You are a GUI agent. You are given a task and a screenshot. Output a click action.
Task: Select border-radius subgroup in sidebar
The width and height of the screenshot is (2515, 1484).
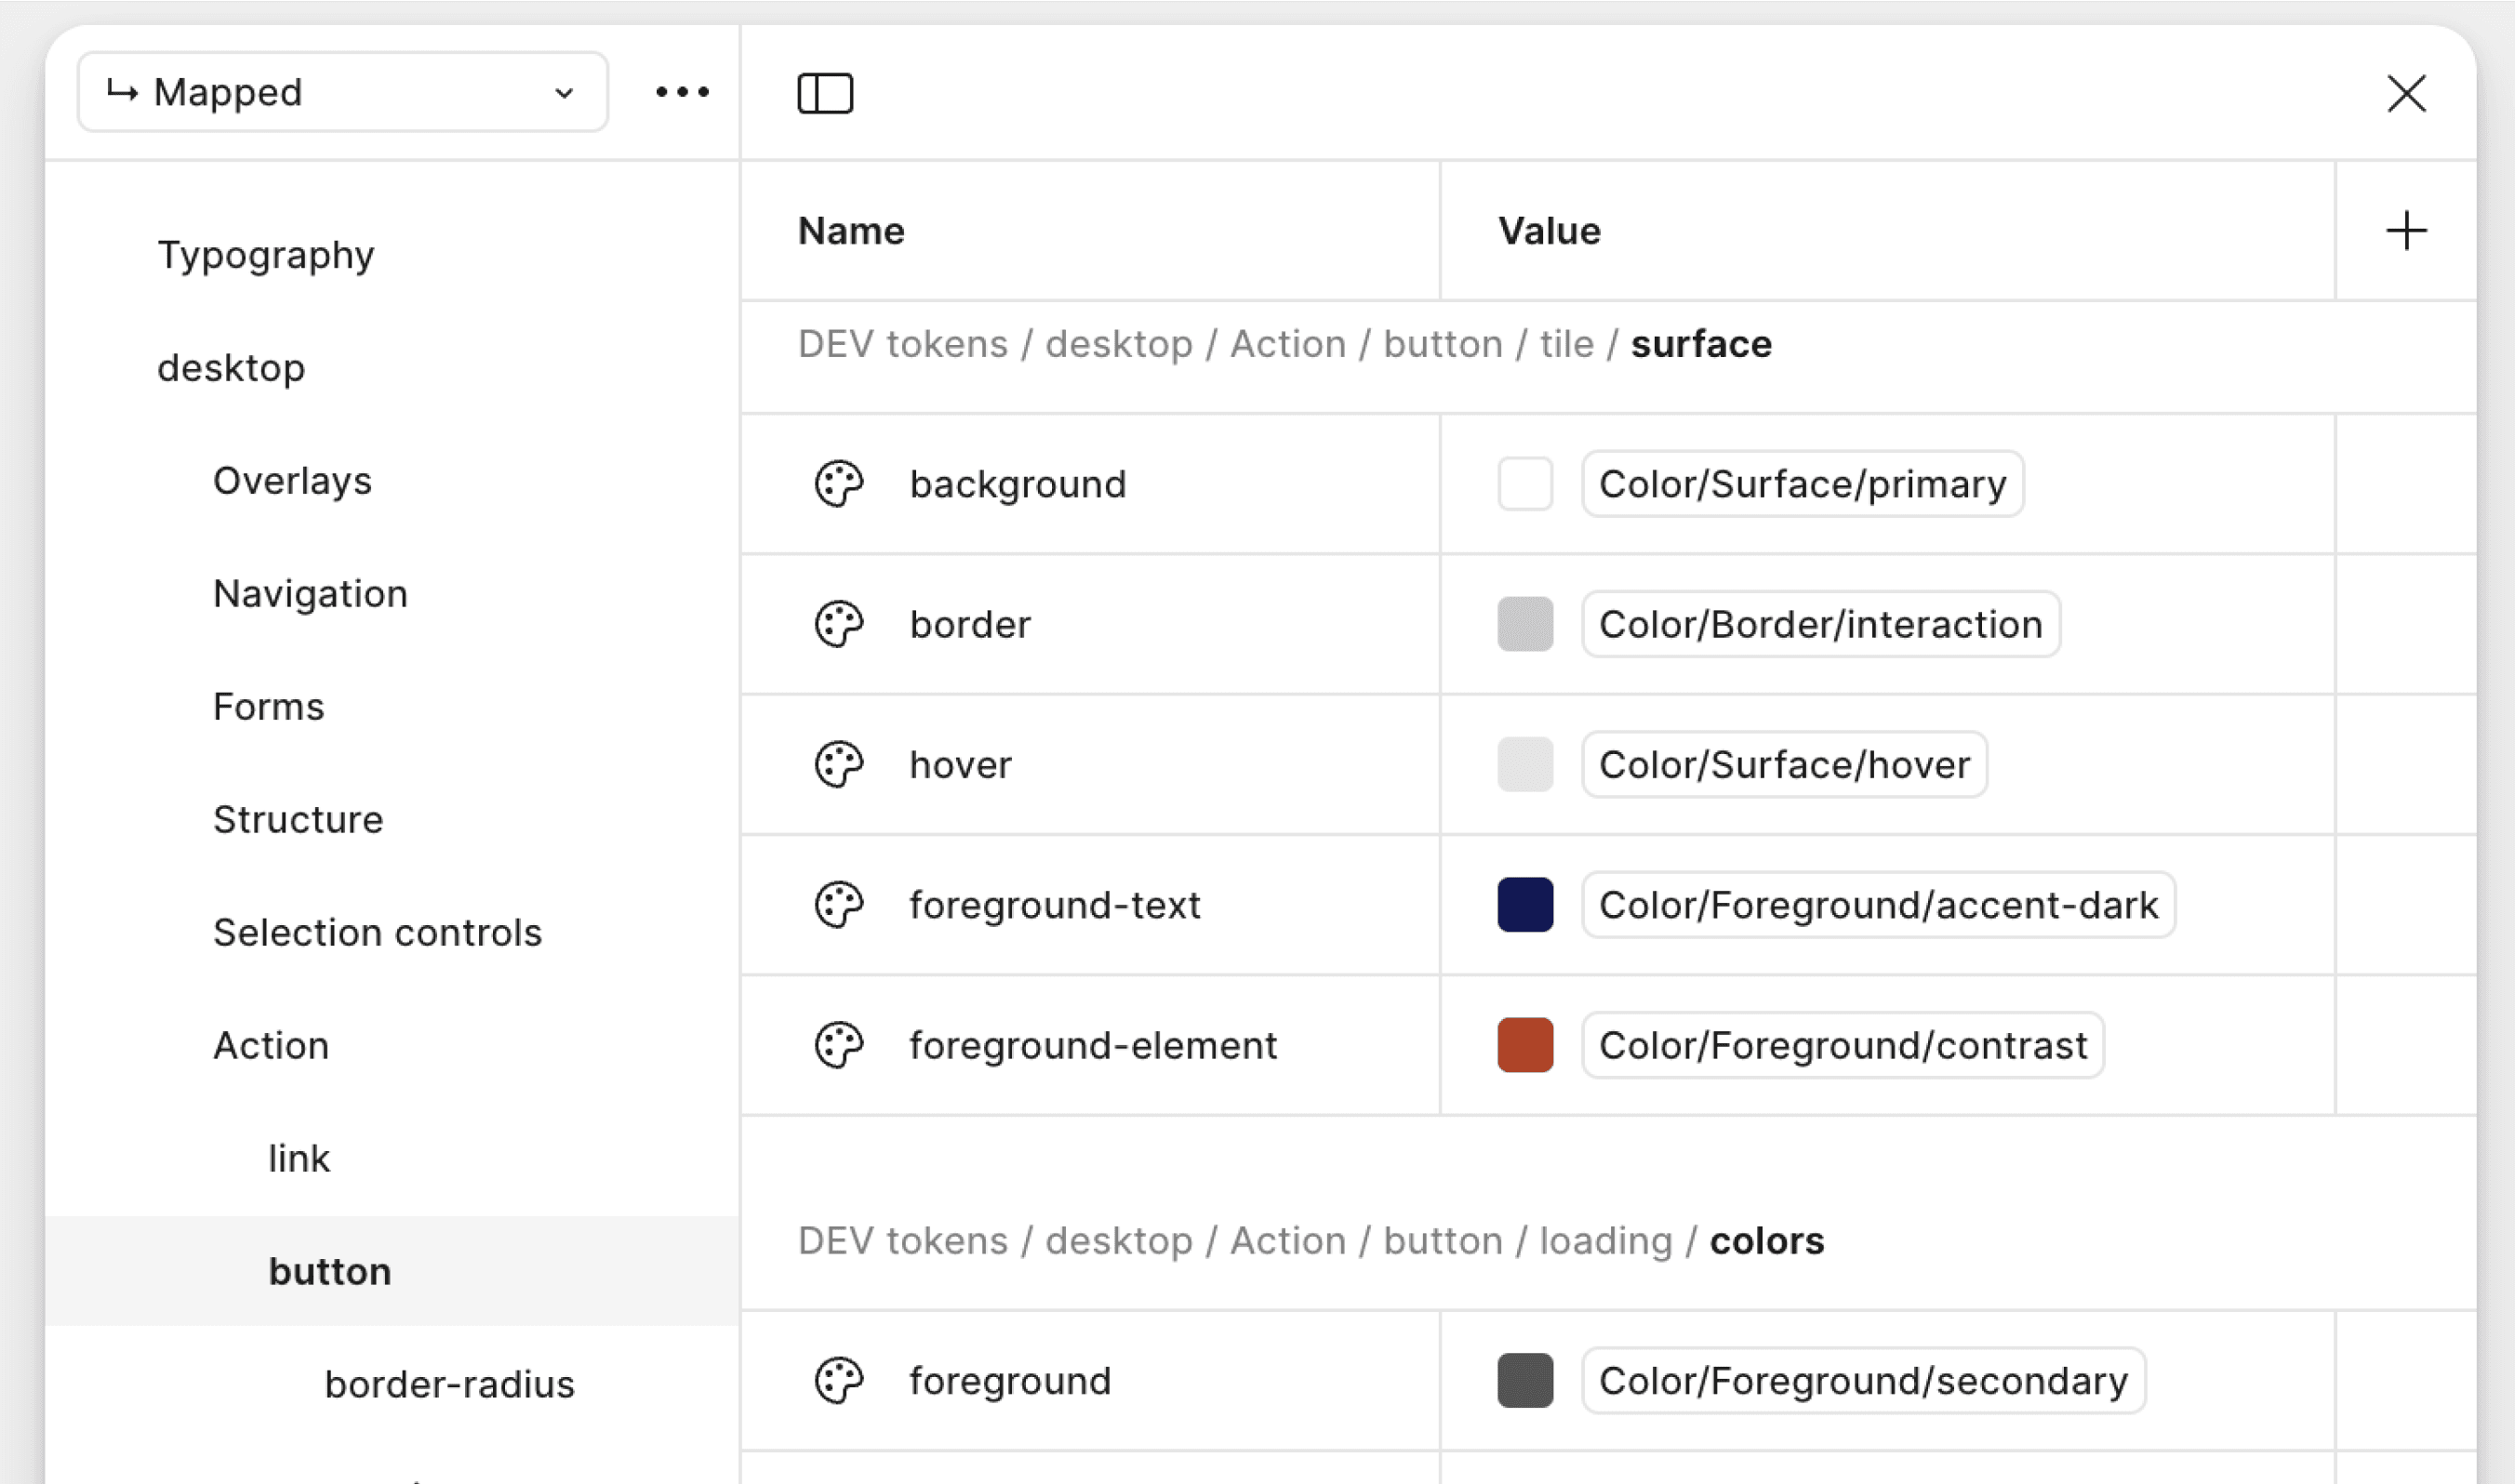(449, 1385)
